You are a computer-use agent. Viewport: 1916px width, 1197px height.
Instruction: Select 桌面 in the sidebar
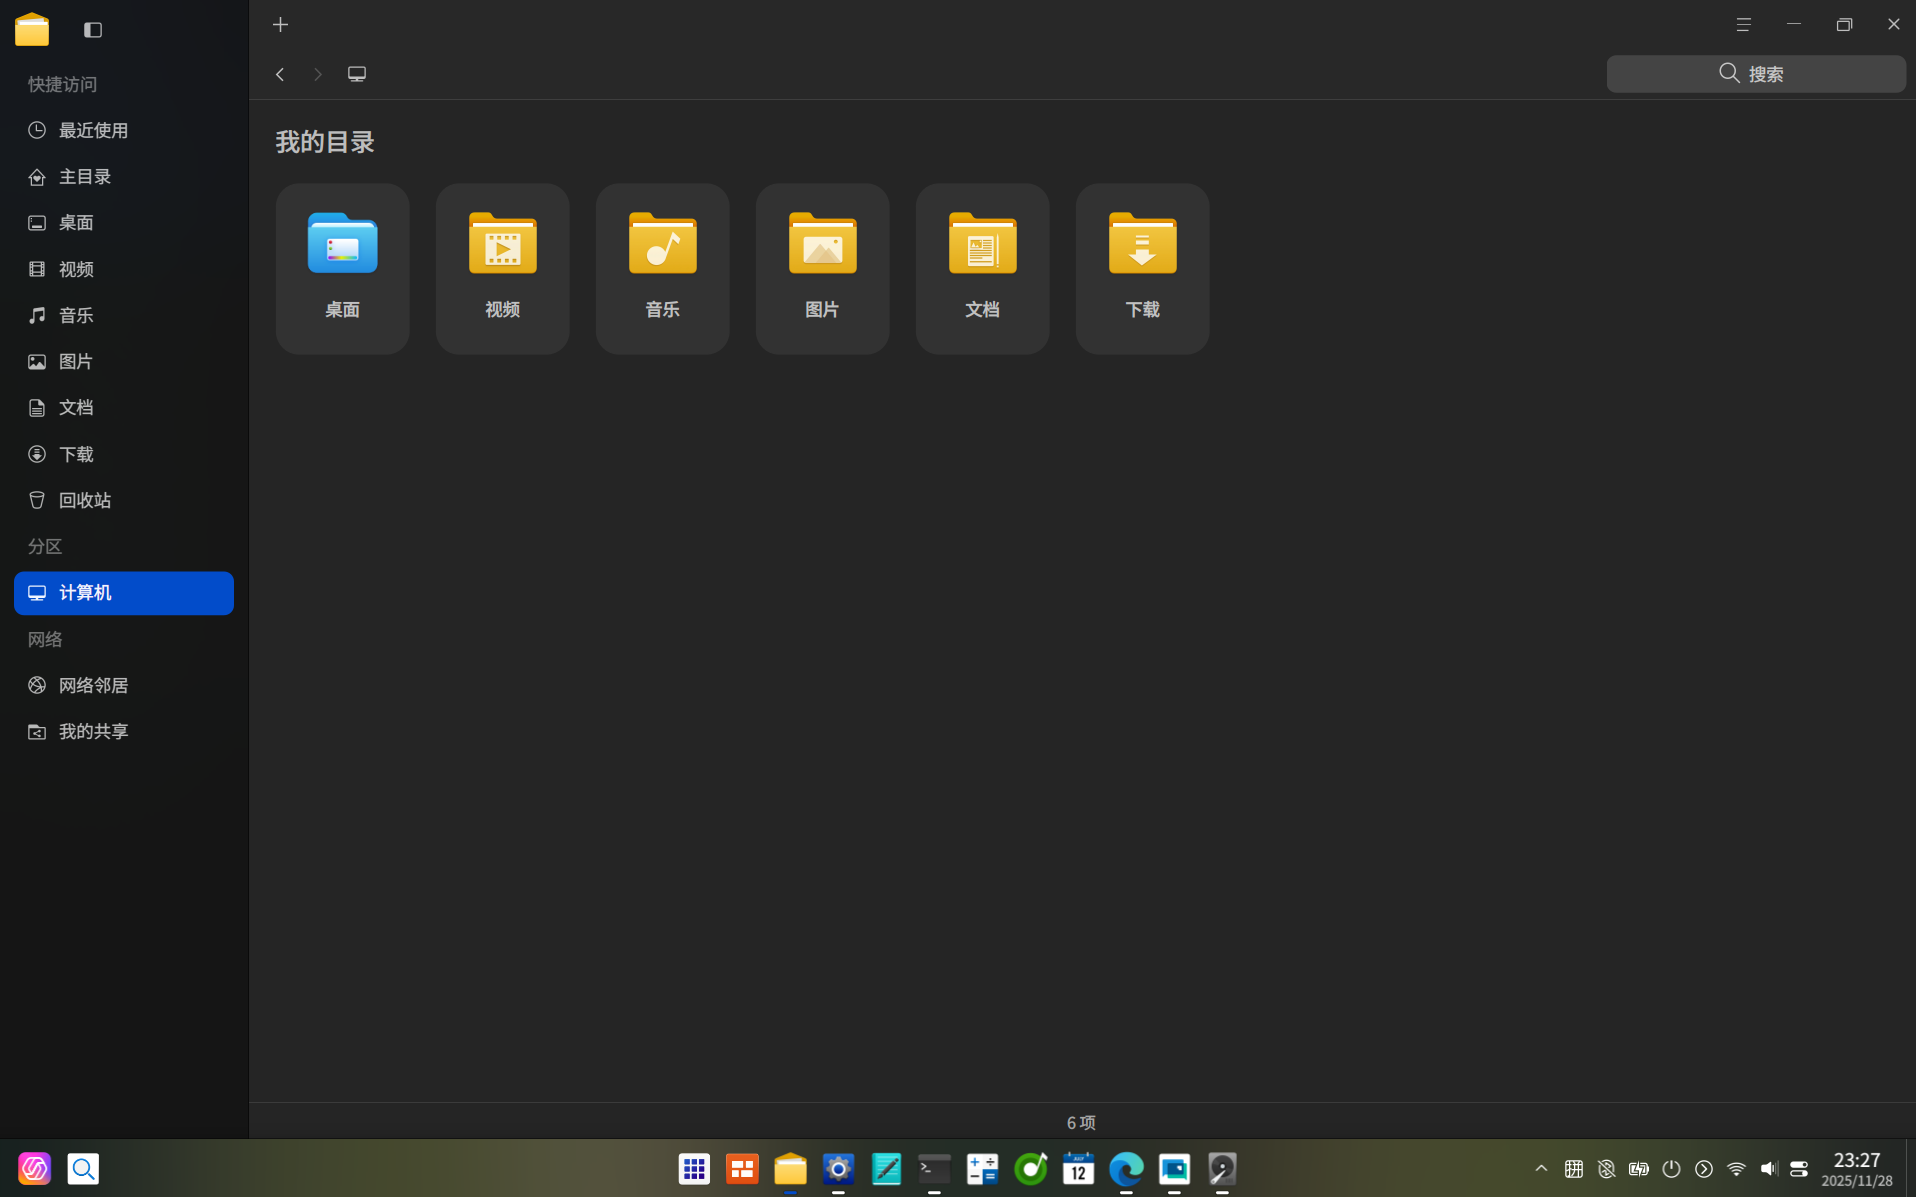pyautogui.click(x=124, y=223)
